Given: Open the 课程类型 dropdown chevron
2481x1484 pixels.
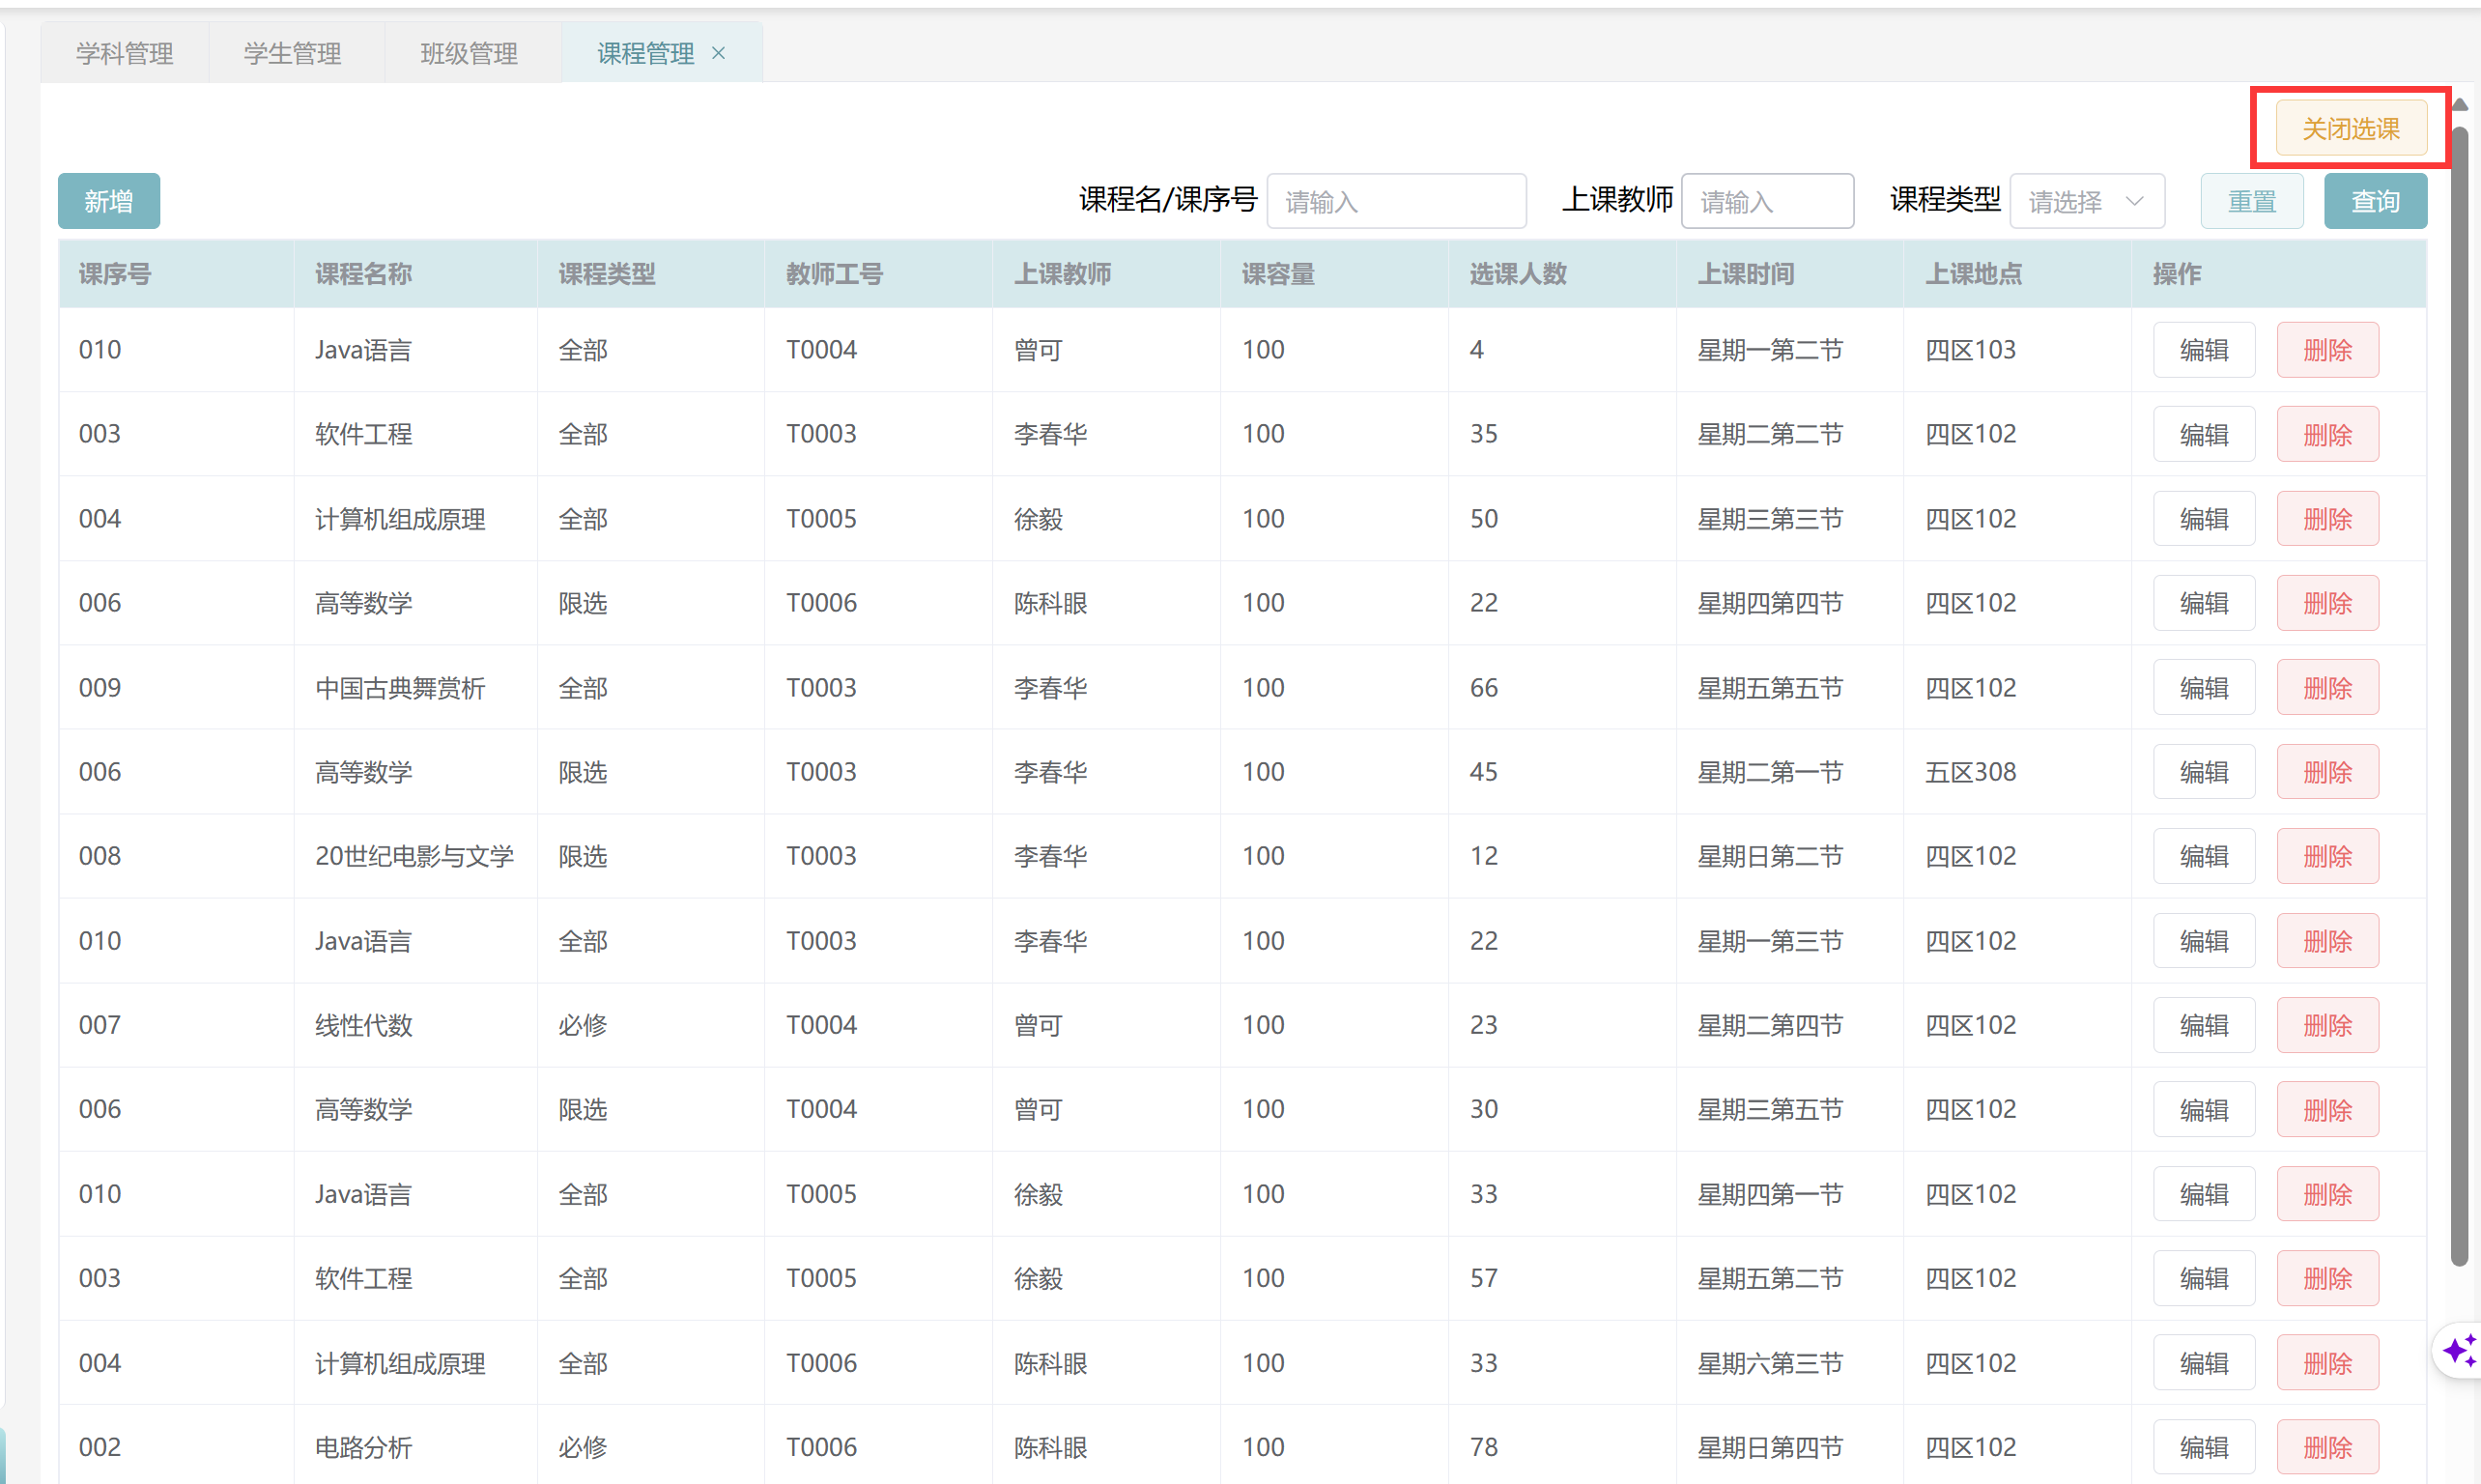Looking at the screenshot, I should point(2134,201).
